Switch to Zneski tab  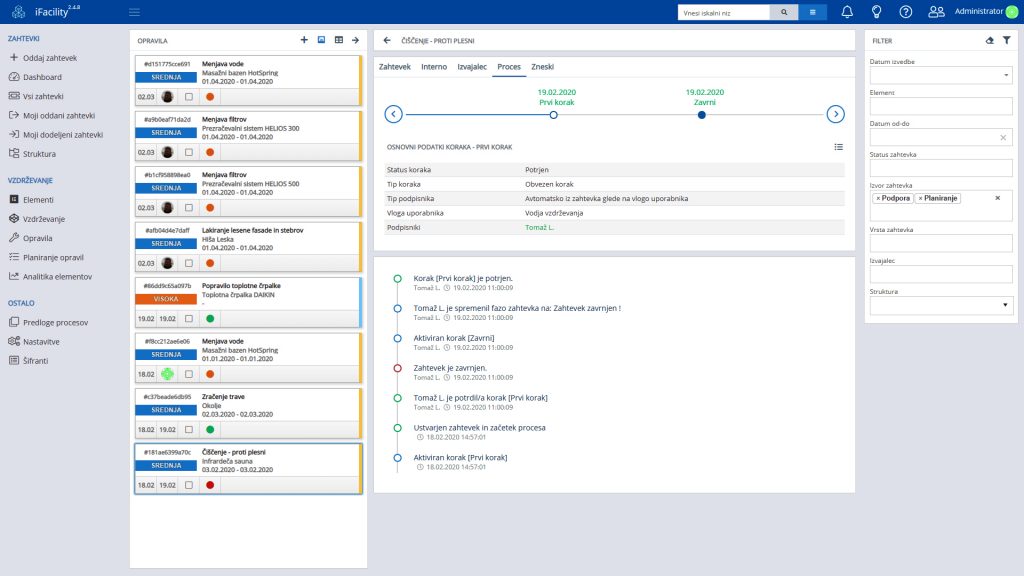[542, 67]
